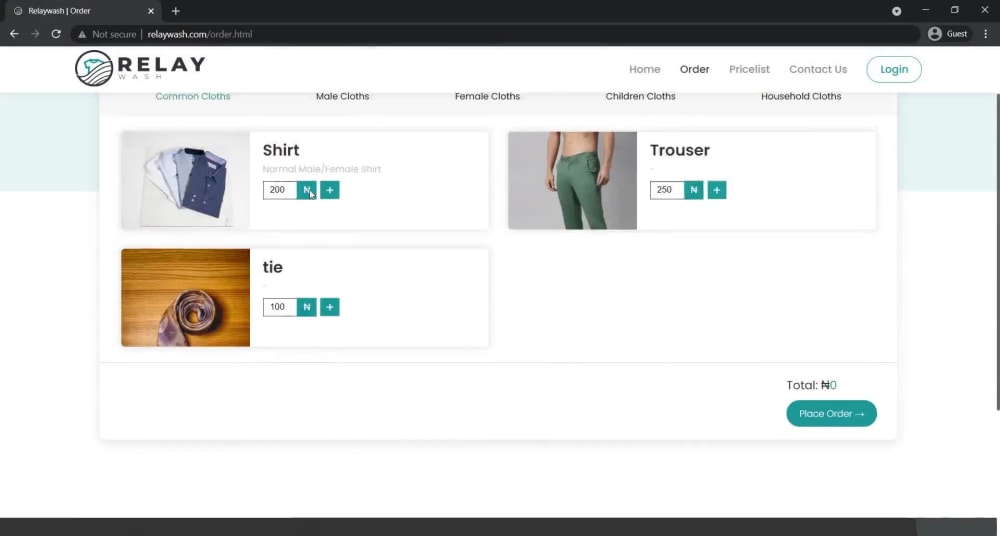Open Chrome's three-dot menu

point(986,34)
